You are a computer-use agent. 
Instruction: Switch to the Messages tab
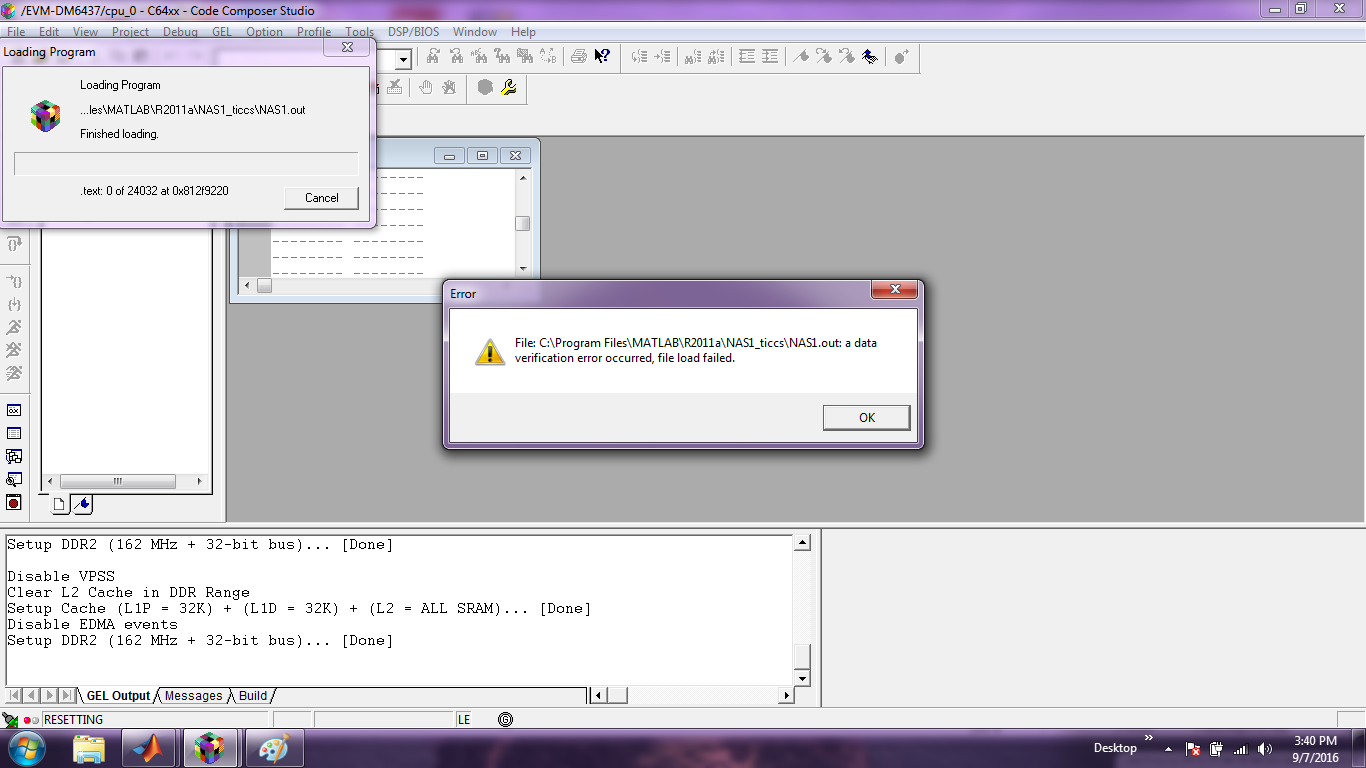(193, 696)
